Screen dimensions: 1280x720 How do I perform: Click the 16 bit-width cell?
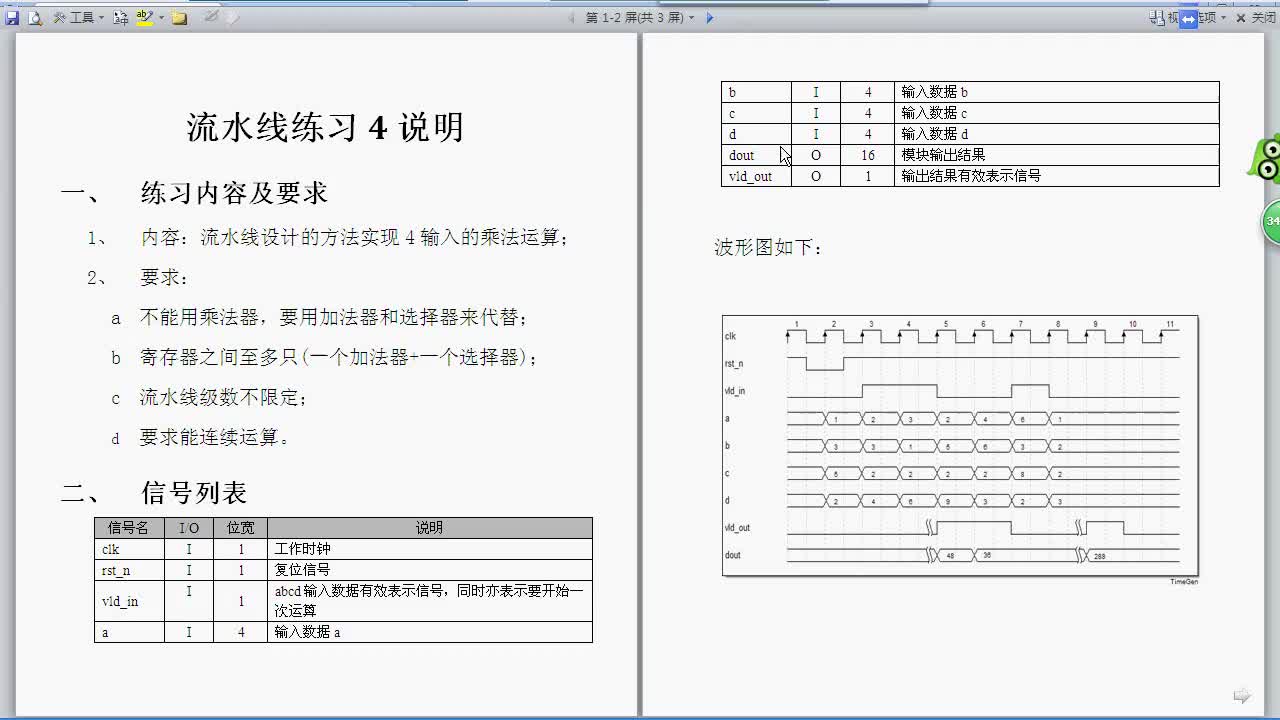tap(868, 155)
